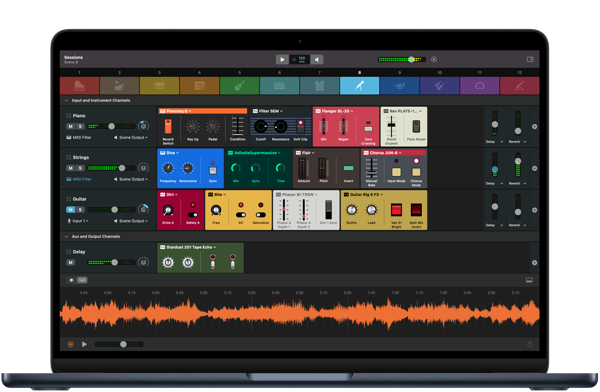Select the purple electric guitar scene 10
The height and width of the screenshot is (392, 600).
[x=439, y=85]
